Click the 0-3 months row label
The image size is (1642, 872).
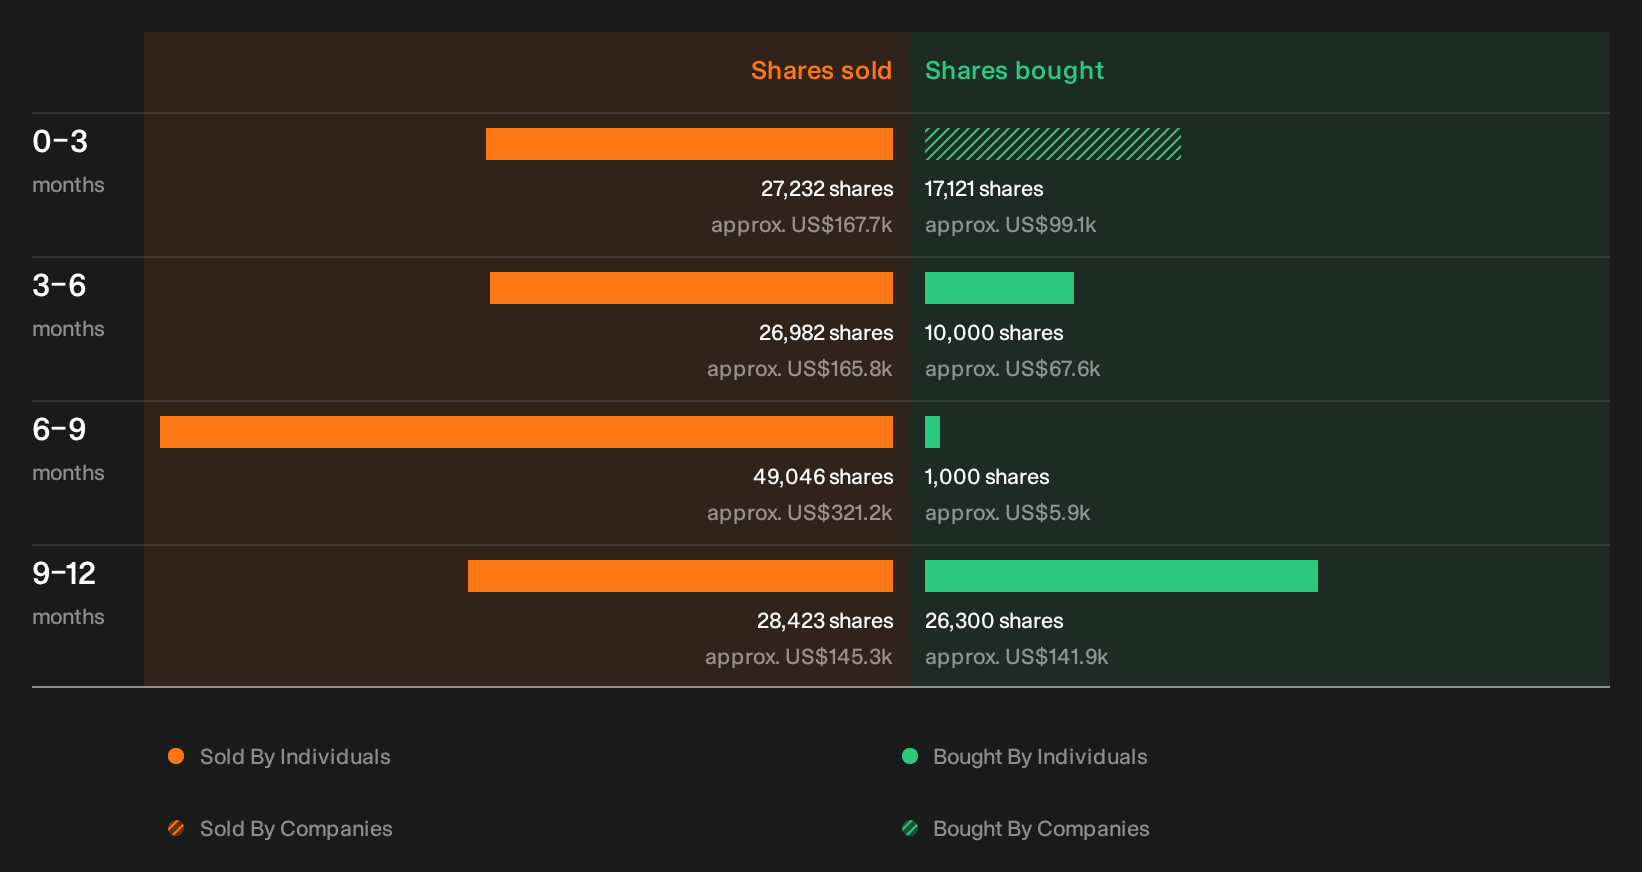pos(68,161)
